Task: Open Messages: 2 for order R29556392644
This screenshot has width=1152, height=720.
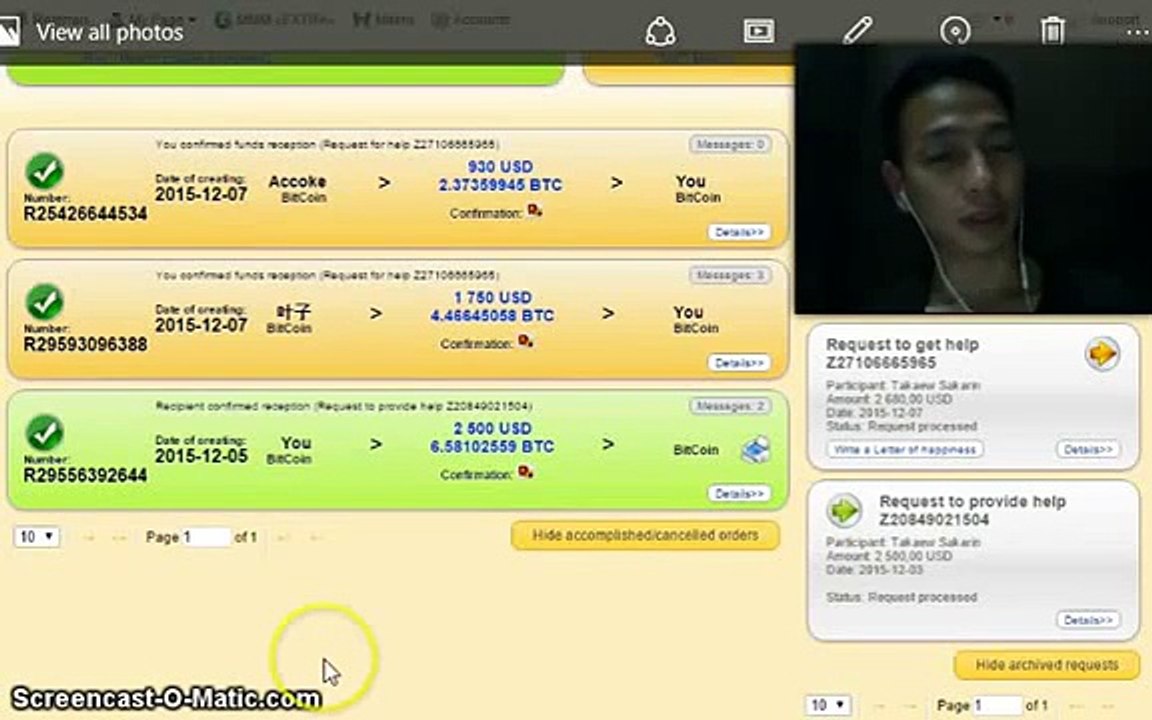Action: [x=730, y=406]
